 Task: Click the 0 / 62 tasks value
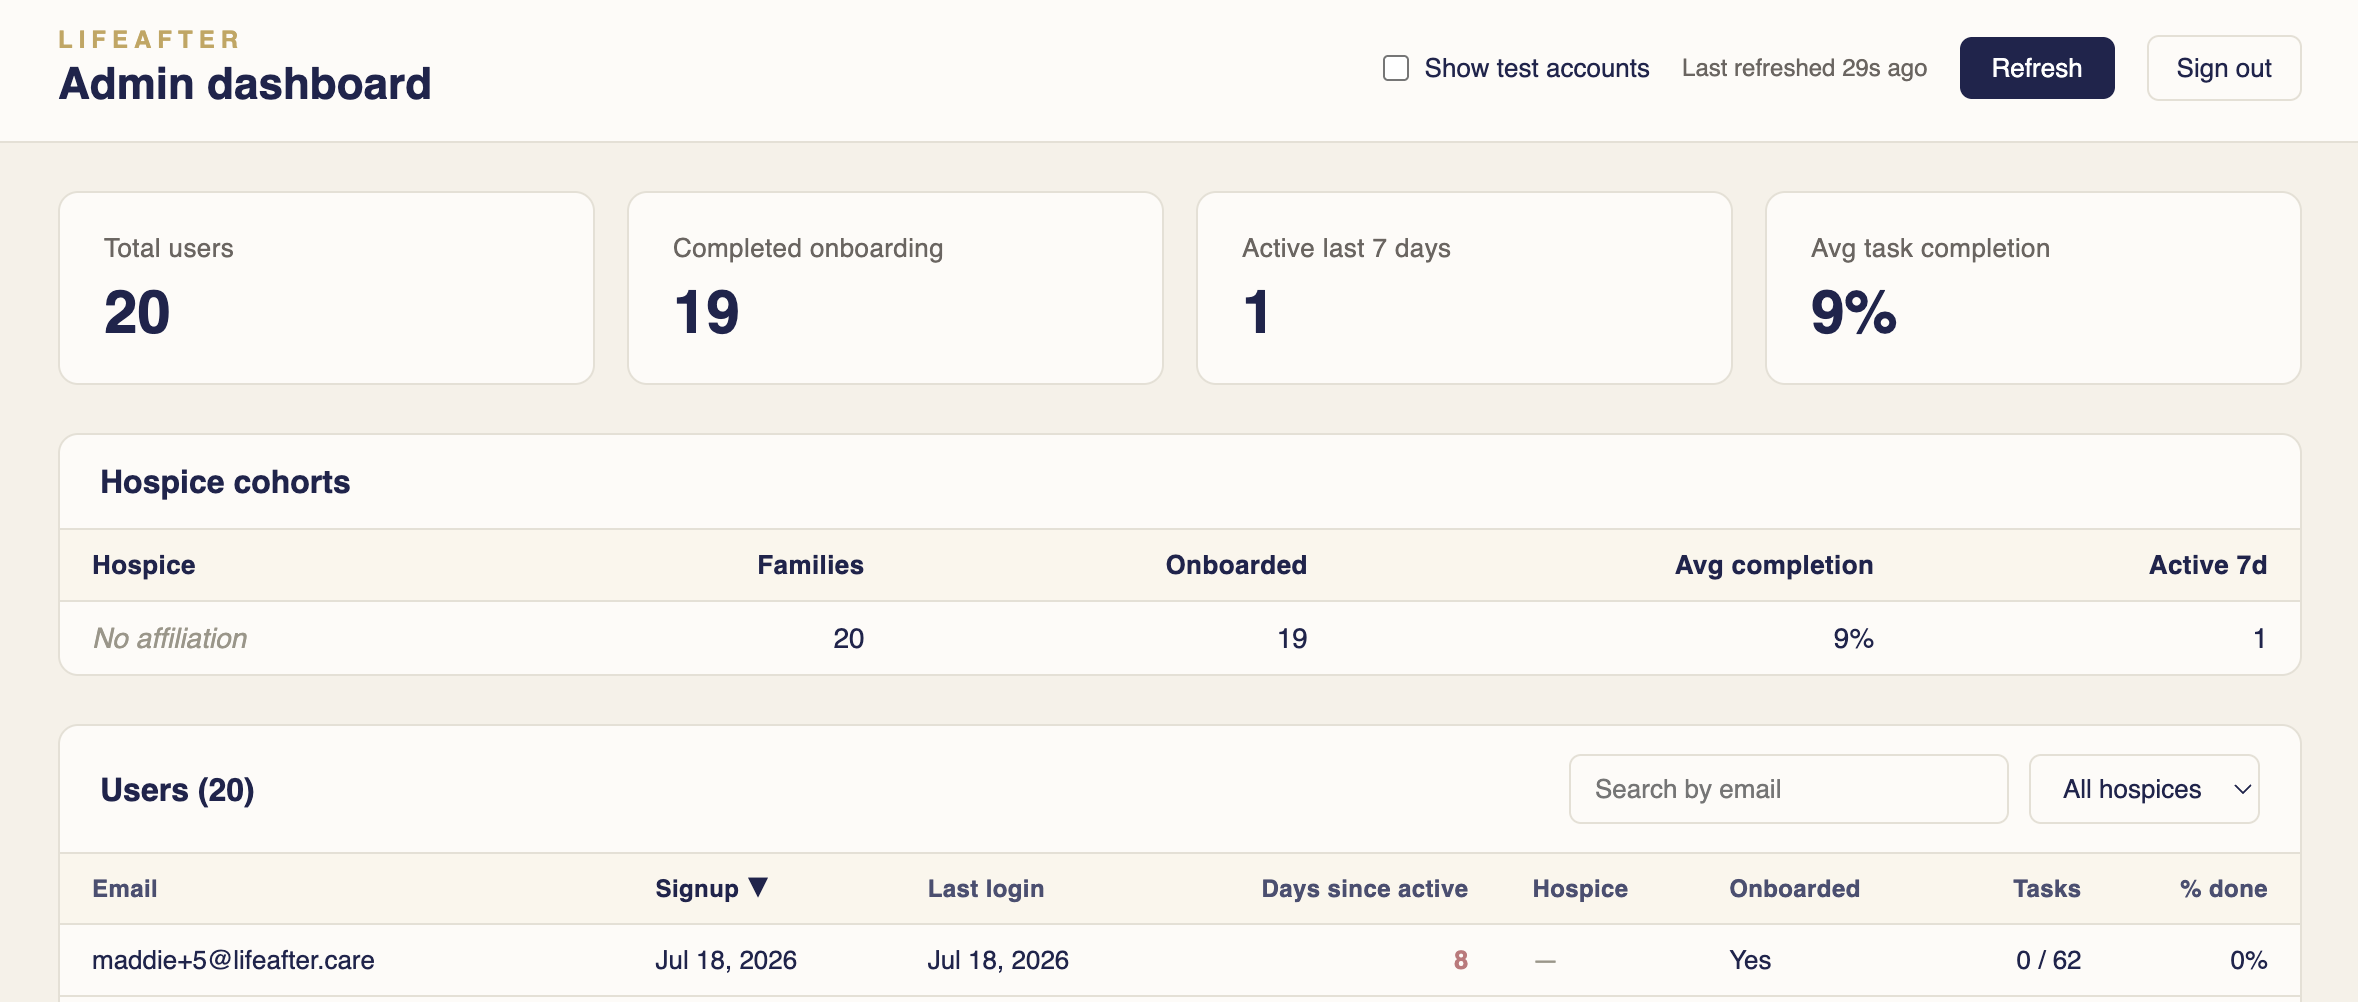[x=2048, y=960]
